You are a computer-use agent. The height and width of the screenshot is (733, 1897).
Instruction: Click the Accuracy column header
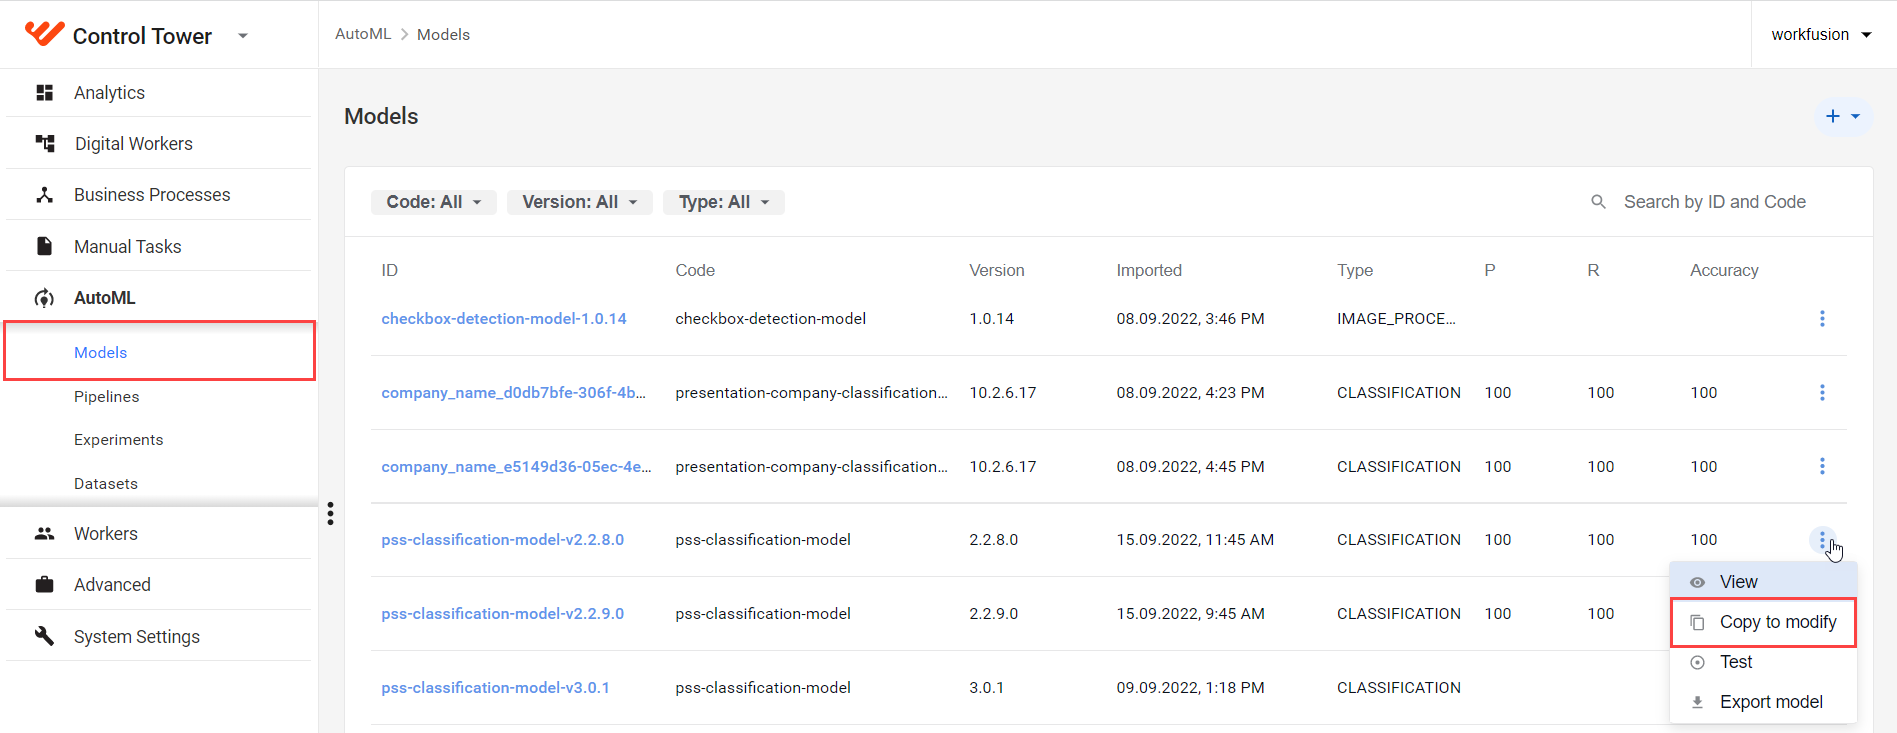point(1724,270)
